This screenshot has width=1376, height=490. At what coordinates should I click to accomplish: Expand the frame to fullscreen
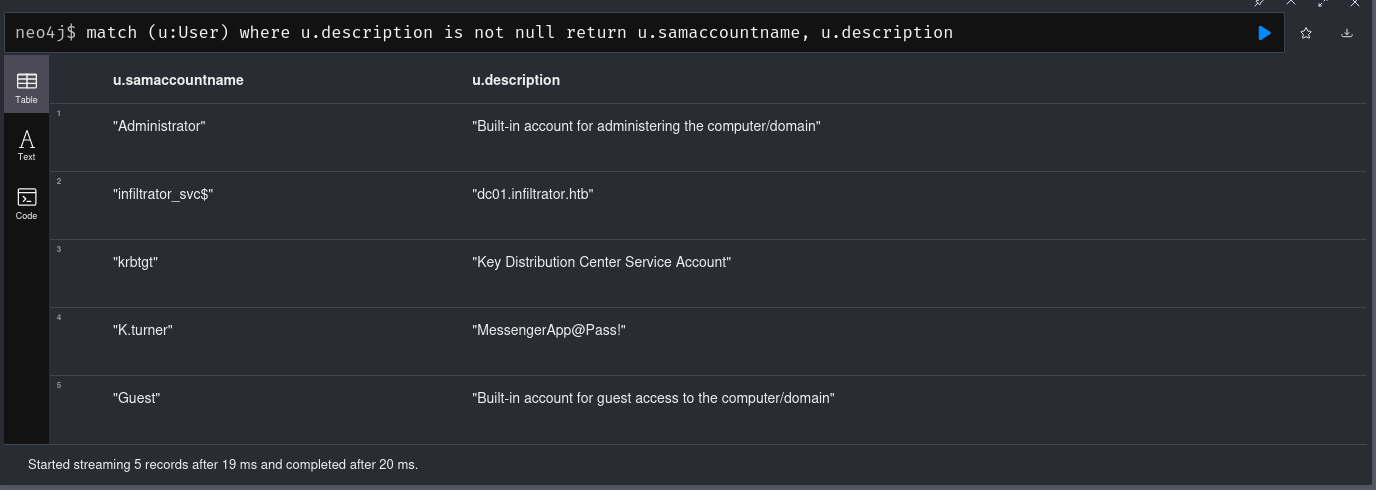point(1323,3)
